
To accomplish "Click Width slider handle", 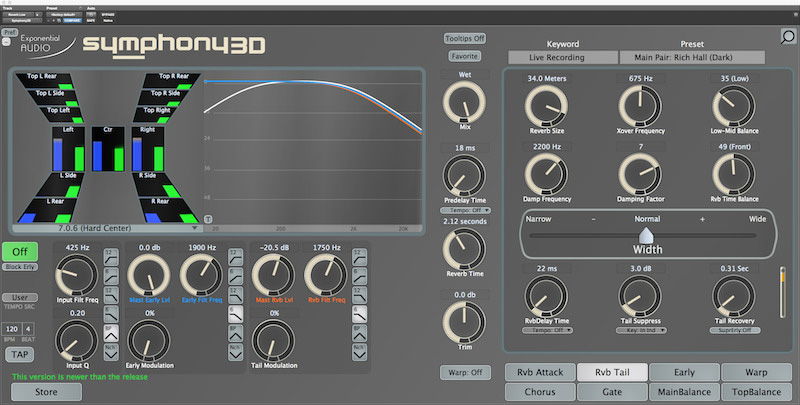I will [x=646, y=236].
